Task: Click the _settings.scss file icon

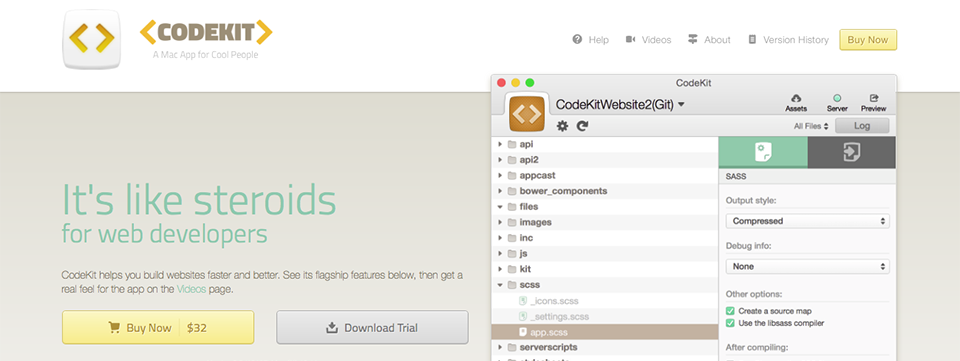Action: point(523,316)
